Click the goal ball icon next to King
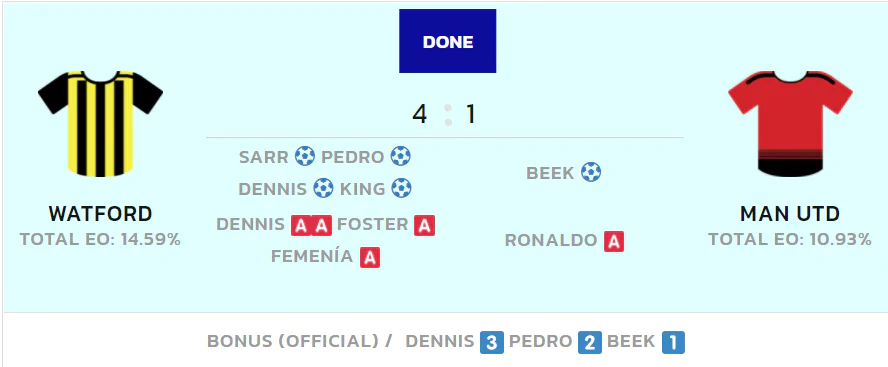 [x=402, y=188]
